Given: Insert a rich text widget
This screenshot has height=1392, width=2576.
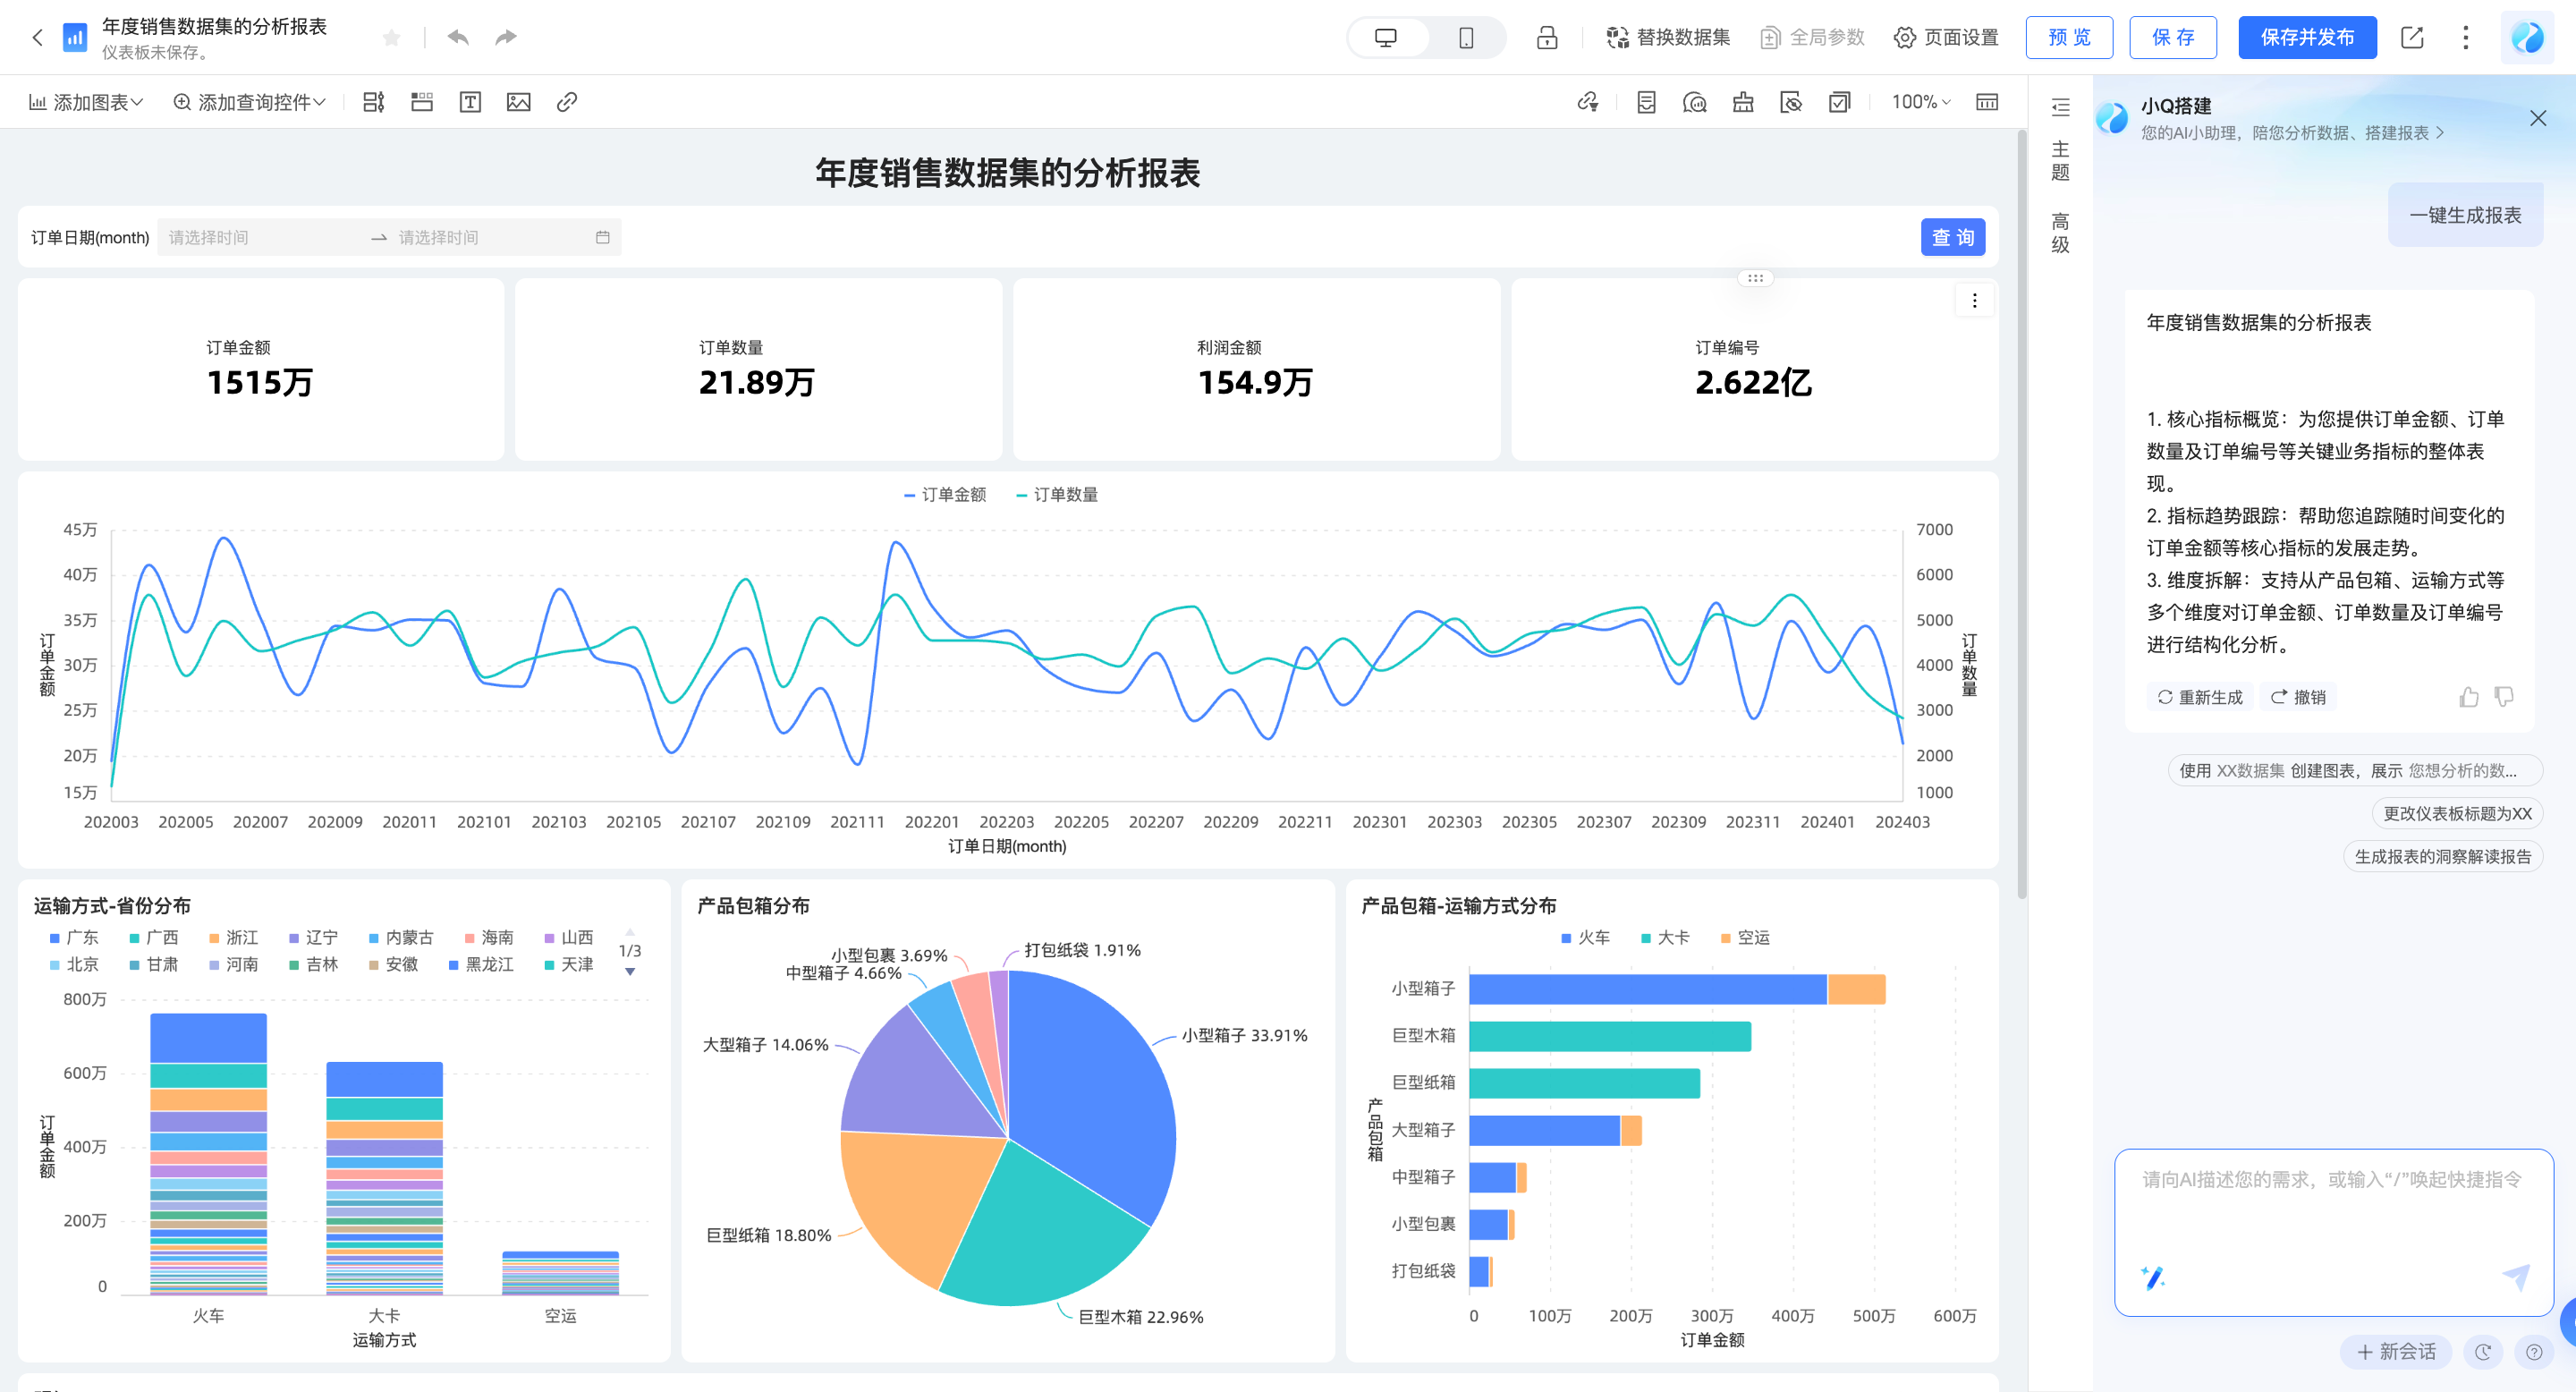Looking at the screenshot, I should (x=470, y=102).
